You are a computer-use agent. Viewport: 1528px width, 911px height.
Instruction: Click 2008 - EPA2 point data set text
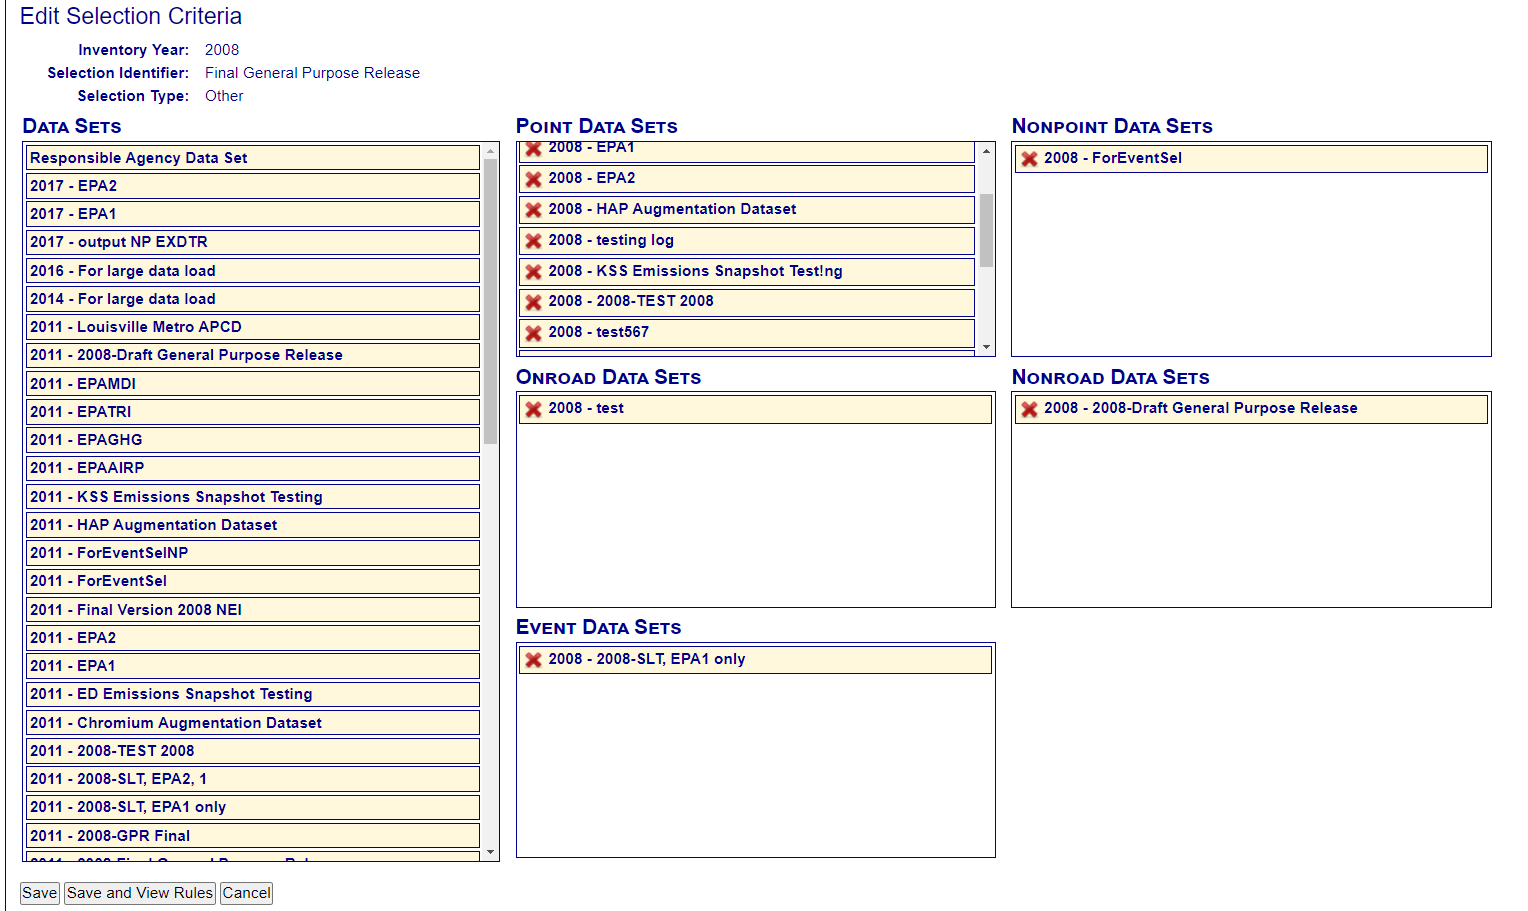click(x=592, y=178)
